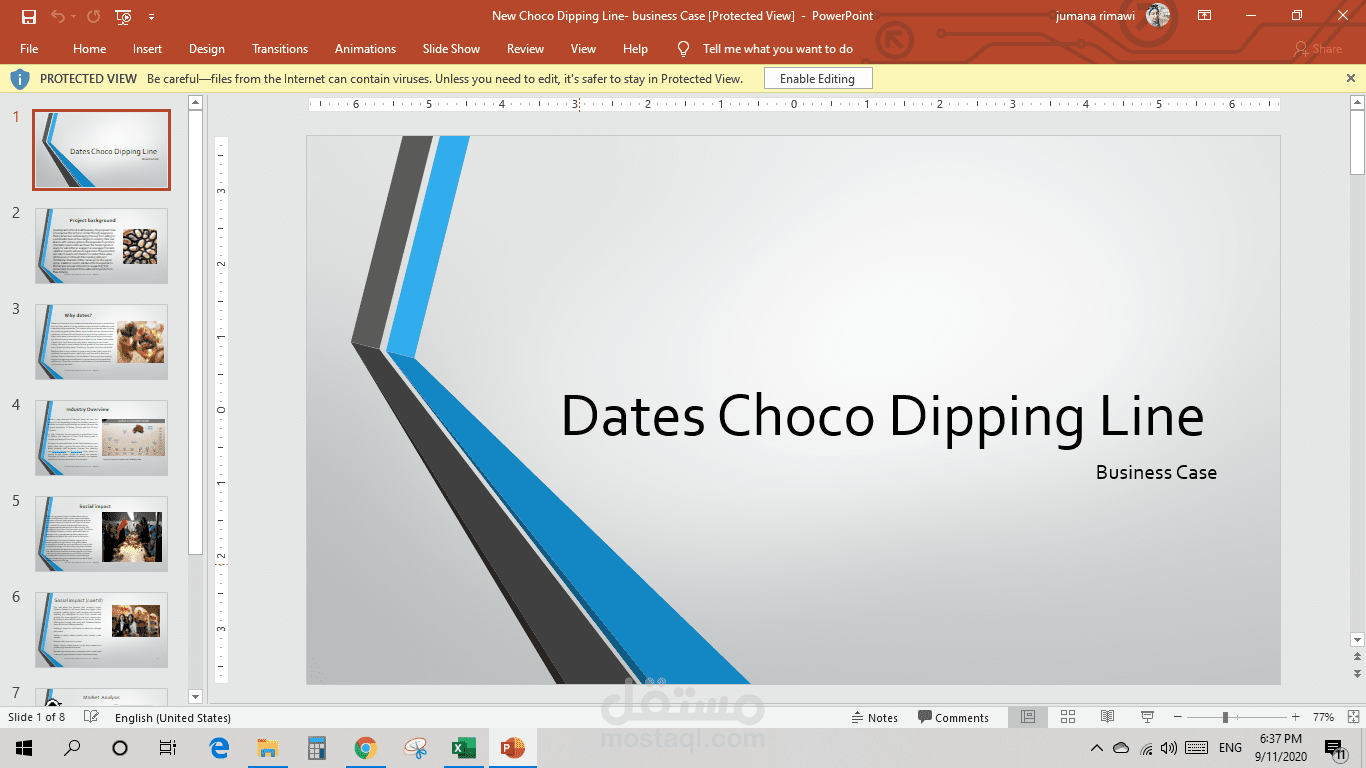The width and height of the screenshot is (1366, 768).
Task: Select the Why dates slide 3 thumbnail
Action: [101, 342]
